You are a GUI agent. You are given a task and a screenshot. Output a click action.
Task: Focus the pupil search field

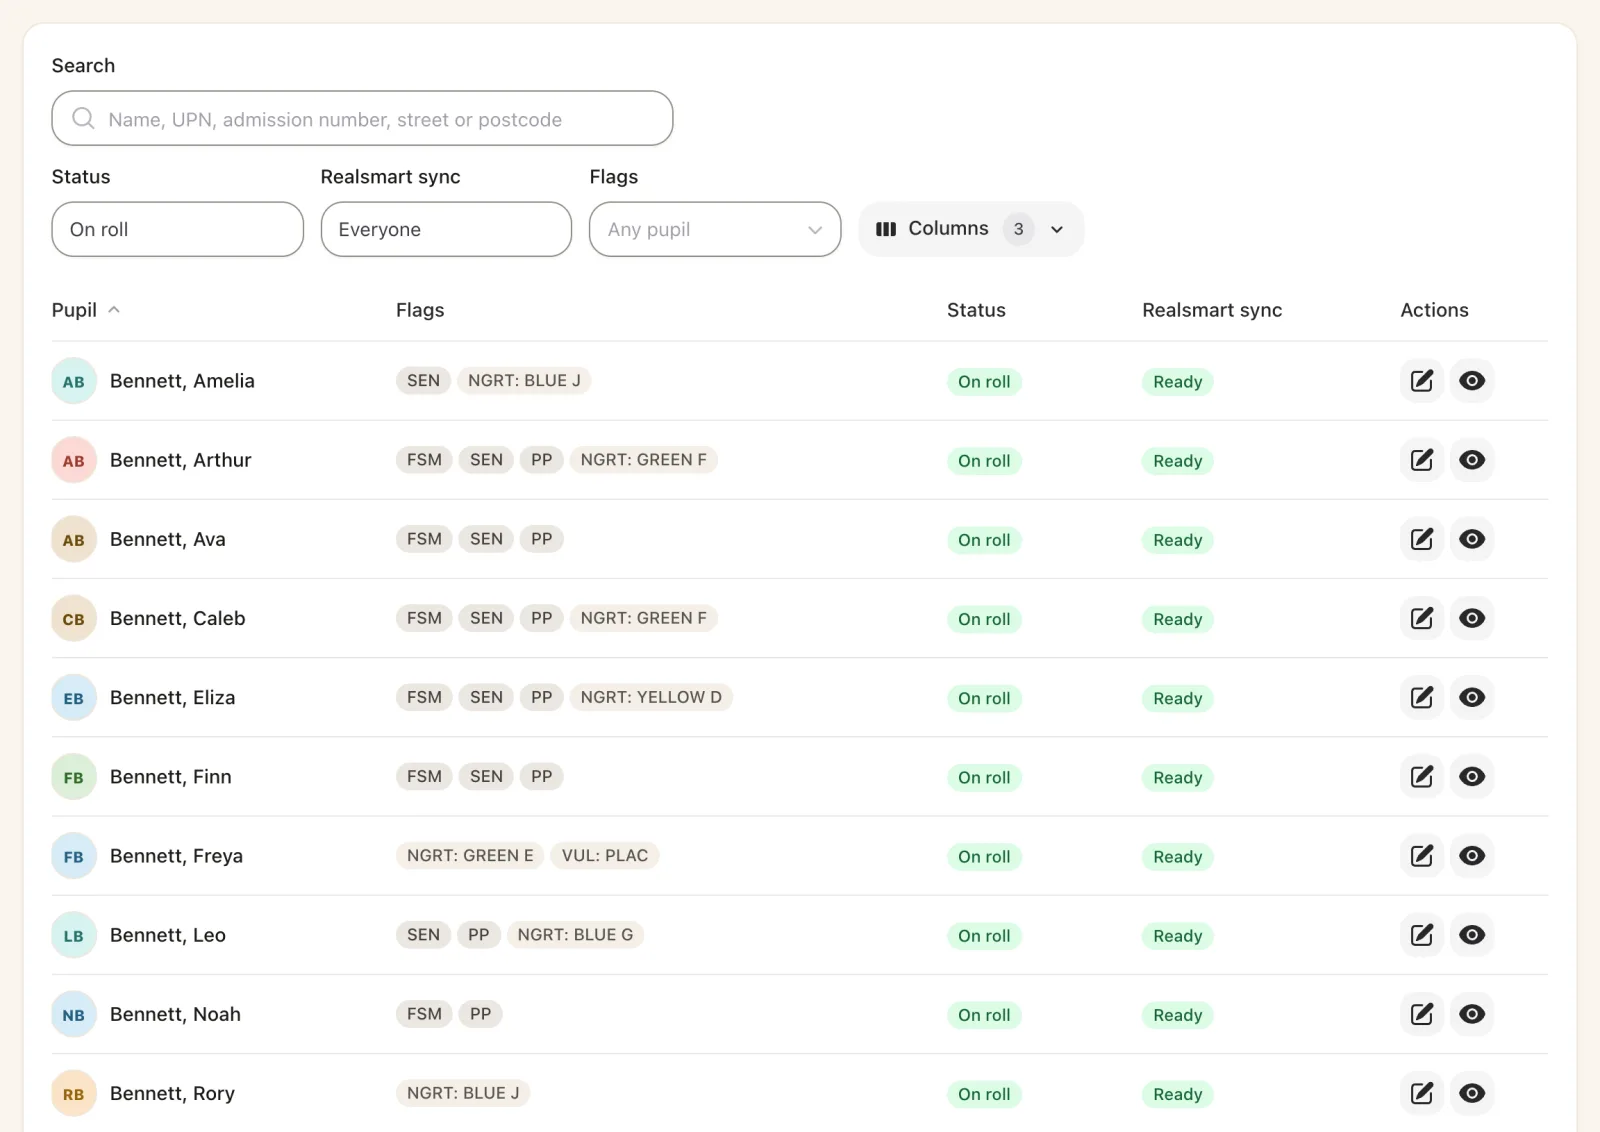tap(362, 118)
